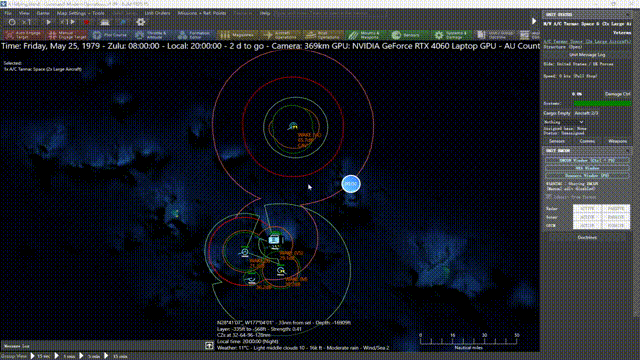Screen dimensions: 640x360
Task: Click the right panel vertical scrollbar
Action: [x=636, y=163]
